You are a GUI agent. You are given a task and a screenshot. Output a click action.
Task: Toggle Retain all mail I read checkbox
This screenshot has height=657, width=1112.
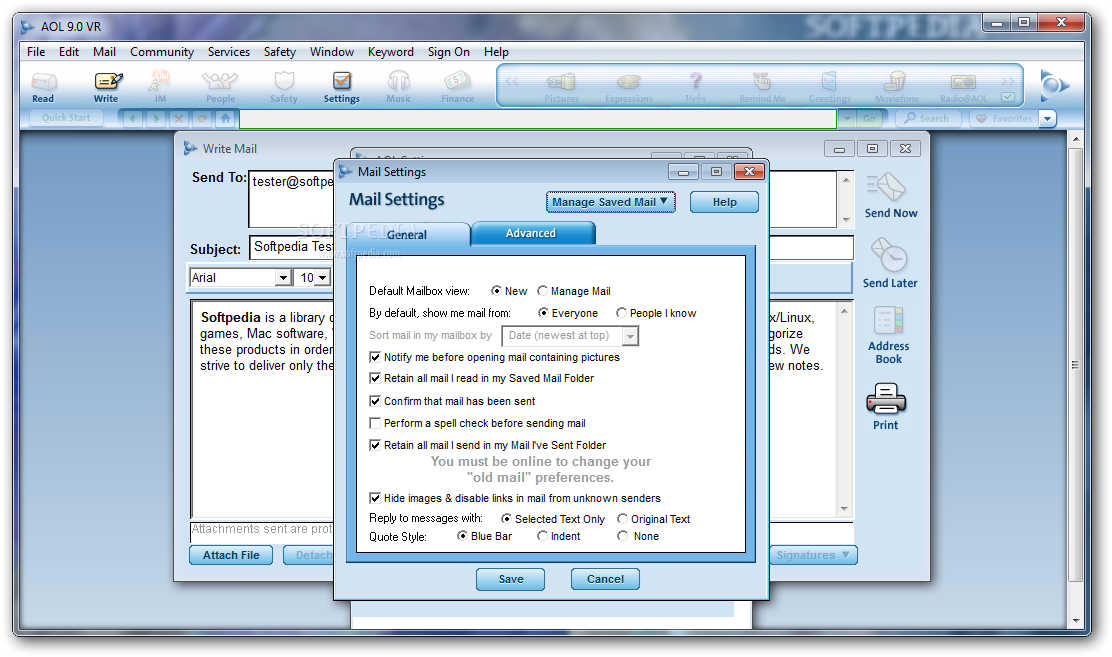tap(375, 378)
